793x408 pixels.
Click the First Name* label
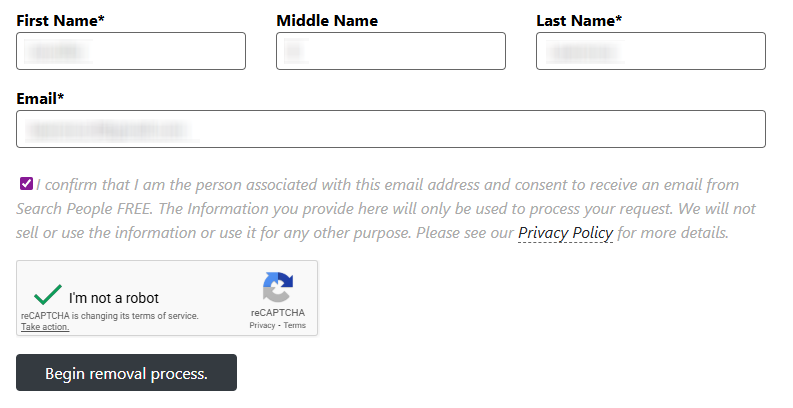(x=60, y=20)
